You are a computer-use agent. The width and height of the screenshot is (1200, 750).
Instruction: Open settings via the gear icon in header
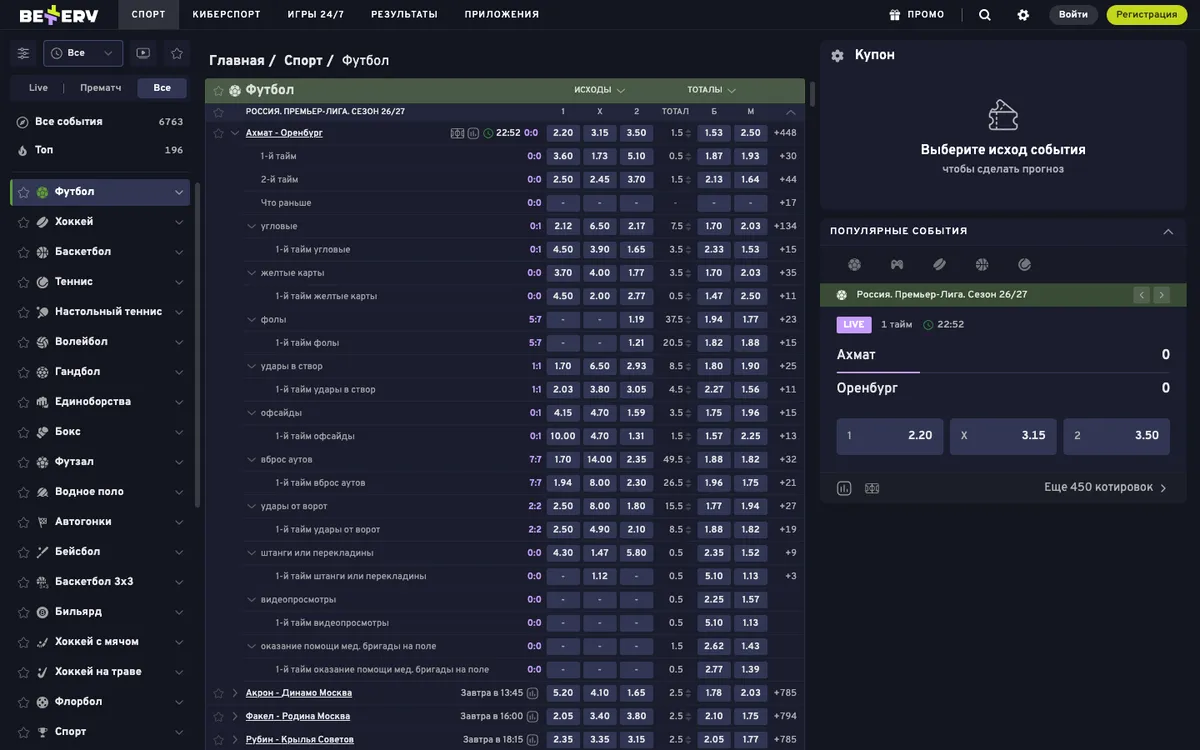point(1023,15)
